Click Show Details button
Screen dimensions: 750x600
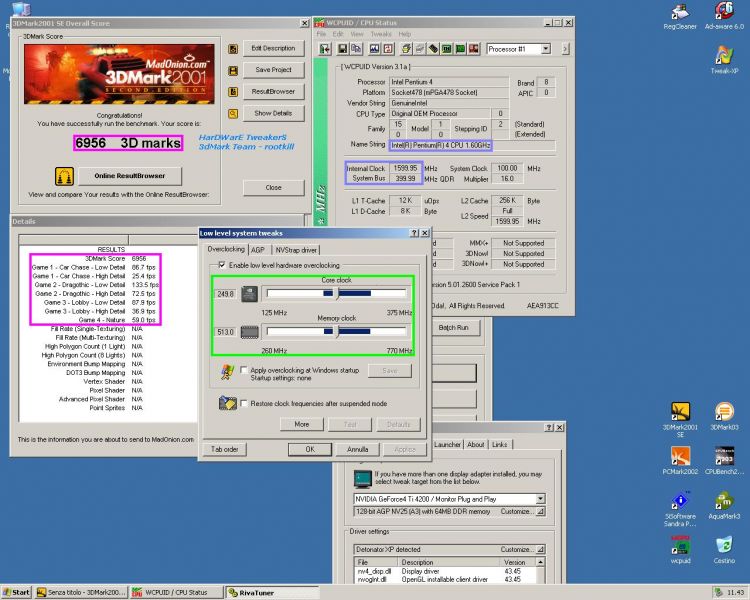point(273,113)
